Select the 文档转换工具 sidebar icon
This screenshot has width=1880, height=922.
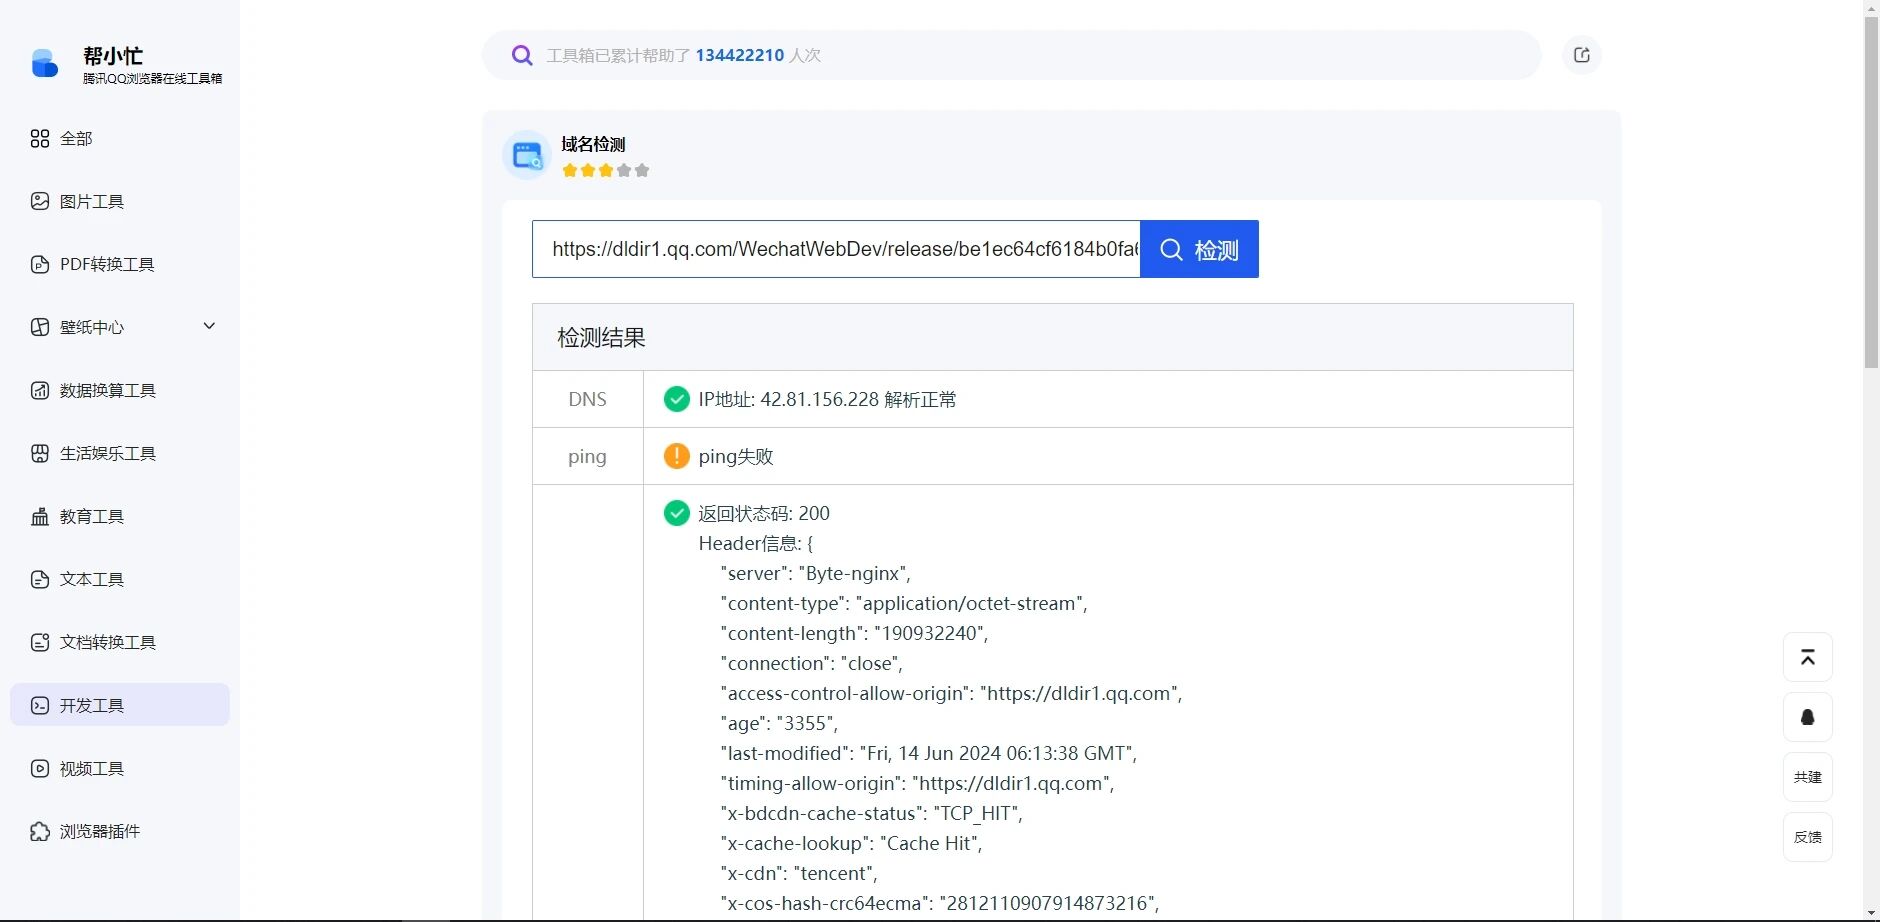click(x=40, y=643)
